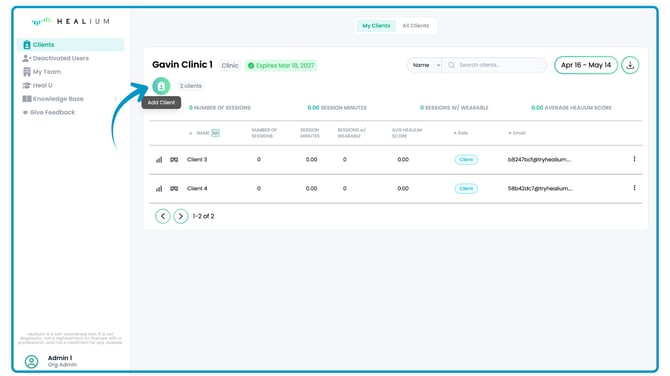Open the three-dot menu for Client 3
The width and height of the screenshot is (670, 376).
point(634,159)
